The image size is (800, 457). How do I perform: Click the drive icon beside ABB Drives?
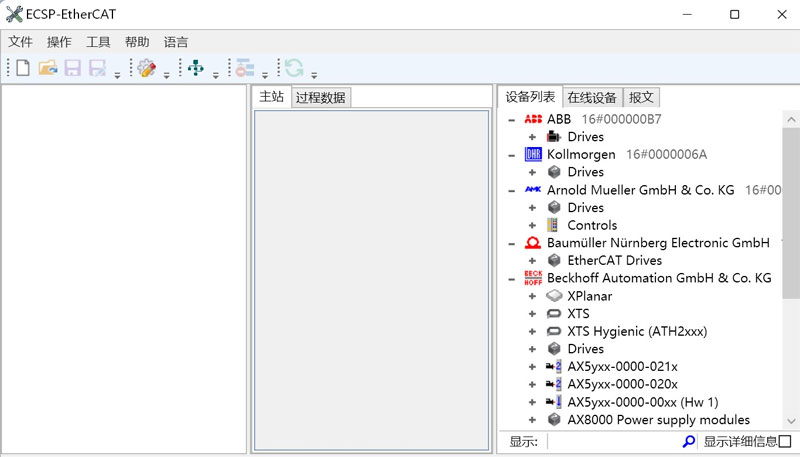[x=554, y=137]
